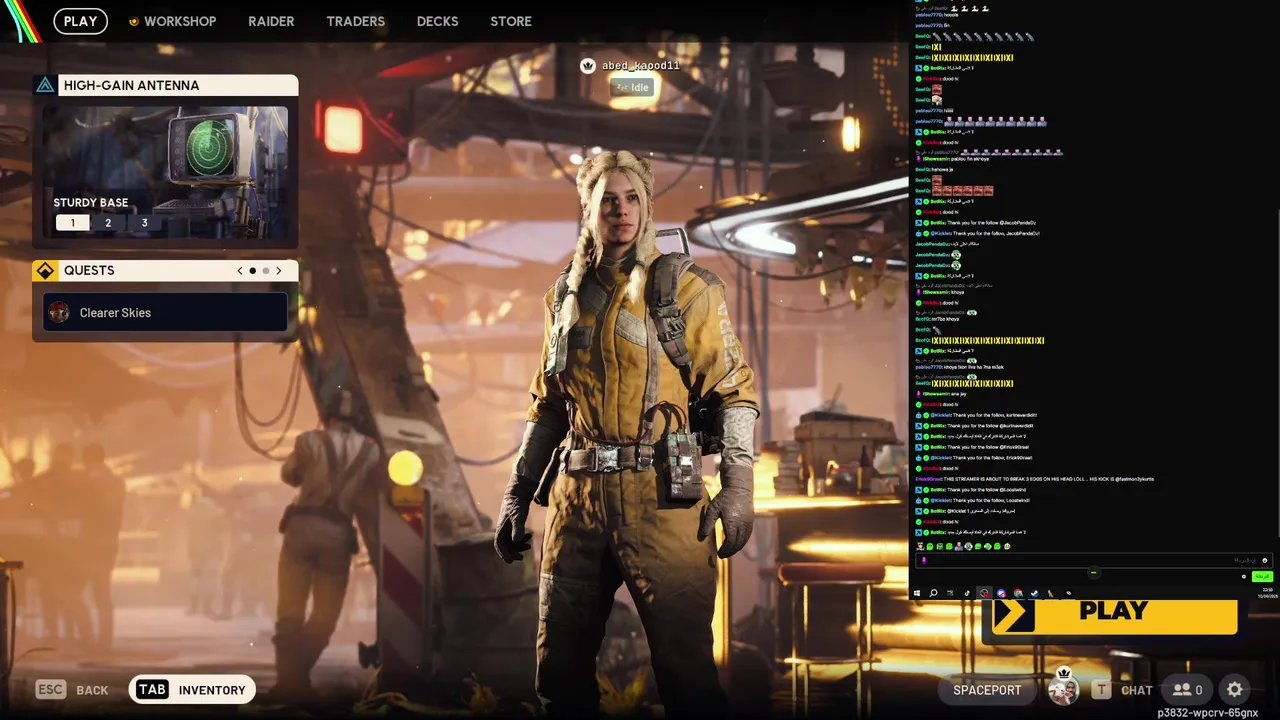Click the yellow Quests diamond icon

pos(45,271)
